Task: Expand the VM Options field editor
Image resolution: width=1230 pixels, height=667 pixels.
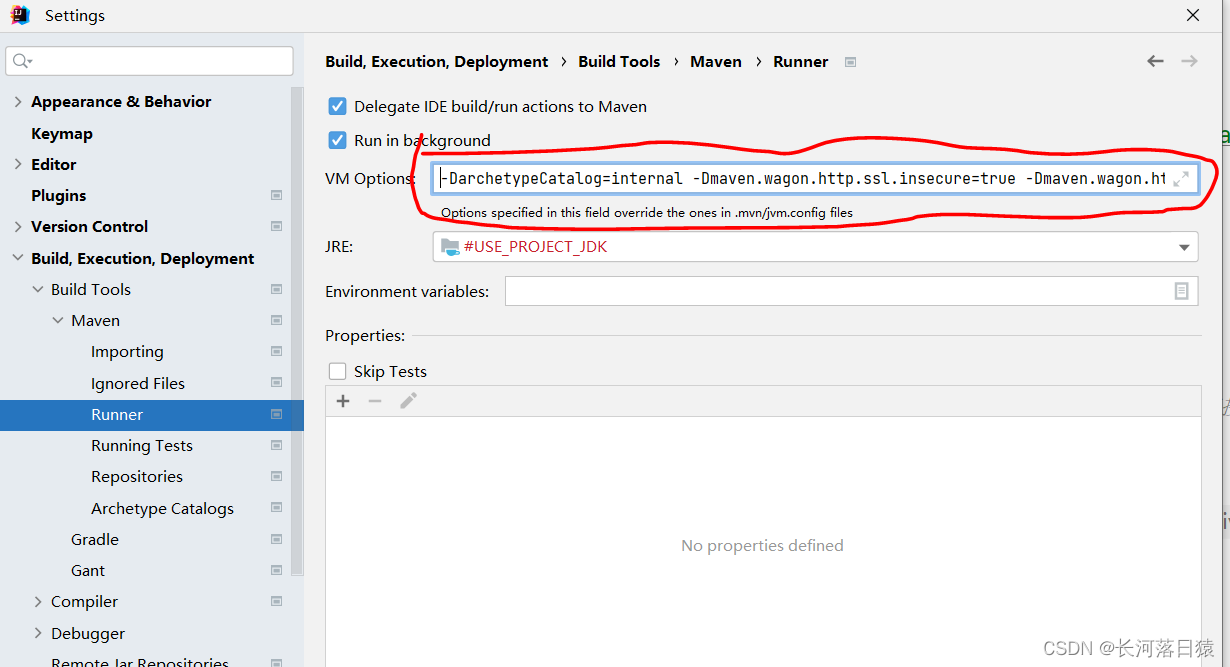Action: click(x=1181, y=179)
